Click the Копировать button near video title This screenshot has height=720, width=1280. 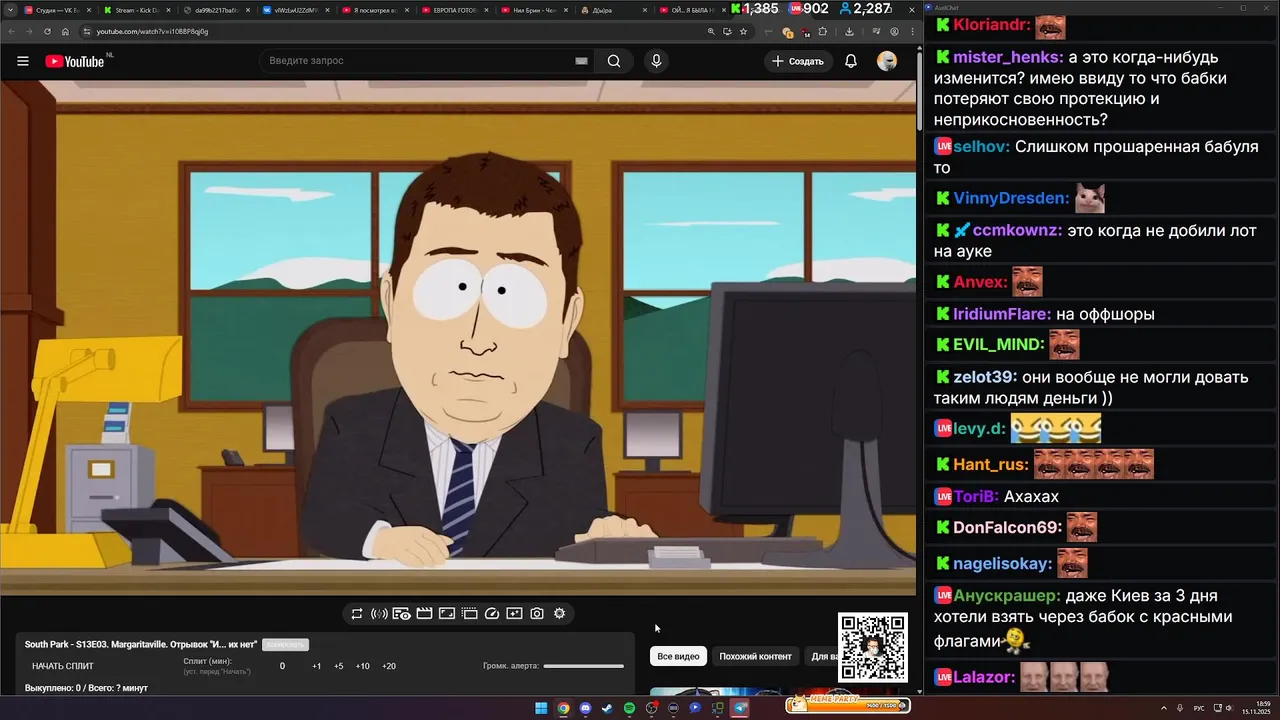285,645
